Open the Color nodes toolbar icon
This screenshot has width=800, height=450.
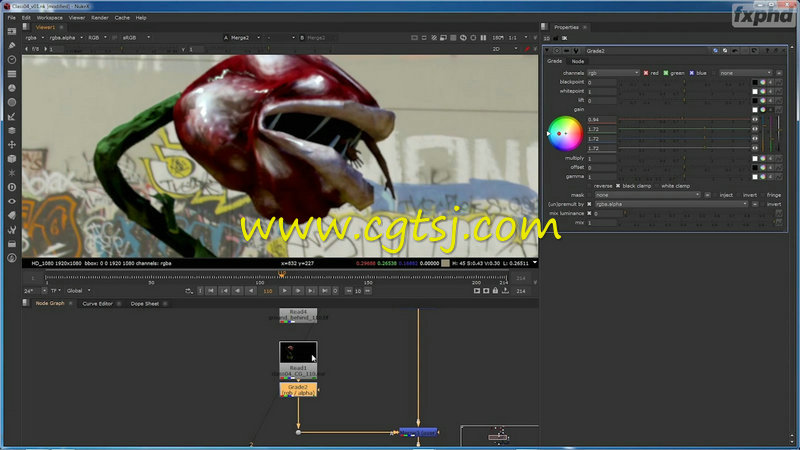pyautogui.click(x=12, y=88)
